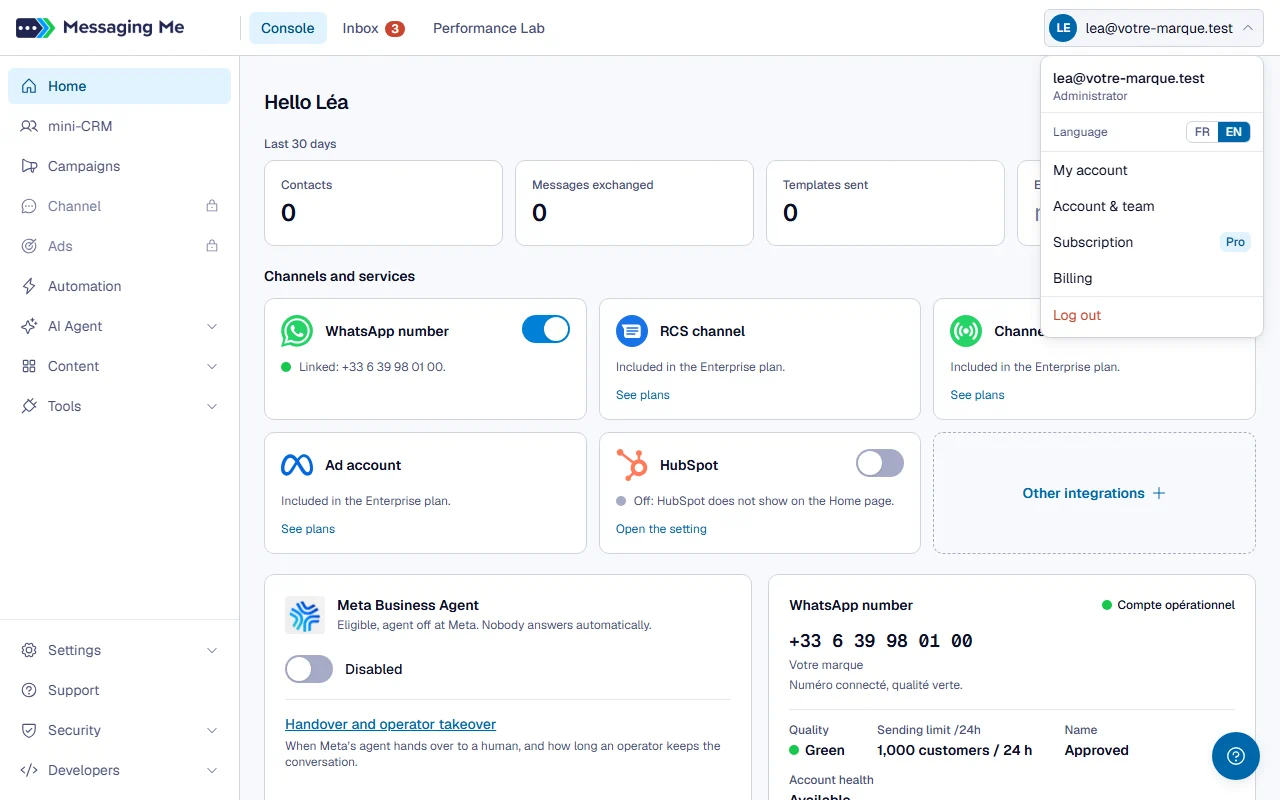Image resolution: width=1280 pixels, height=800 pixels.
Task: Expand the Content submenu chevron
Action: pos(212,366)
